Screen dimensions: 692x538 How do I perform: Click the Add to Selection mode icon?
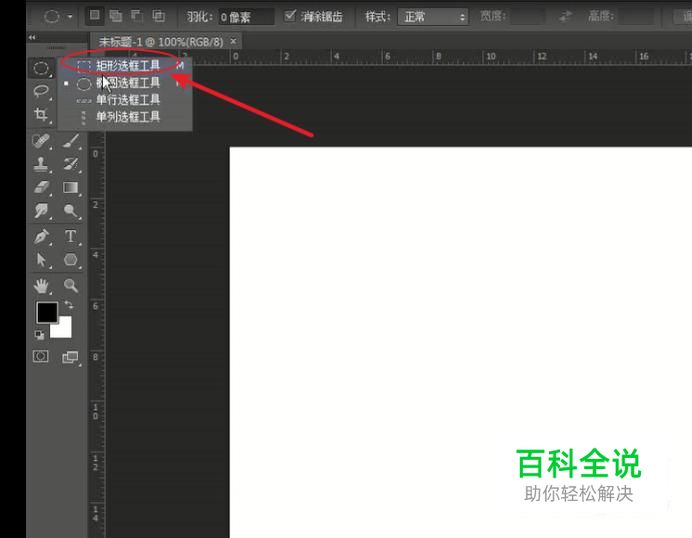[x=116, y=16]
